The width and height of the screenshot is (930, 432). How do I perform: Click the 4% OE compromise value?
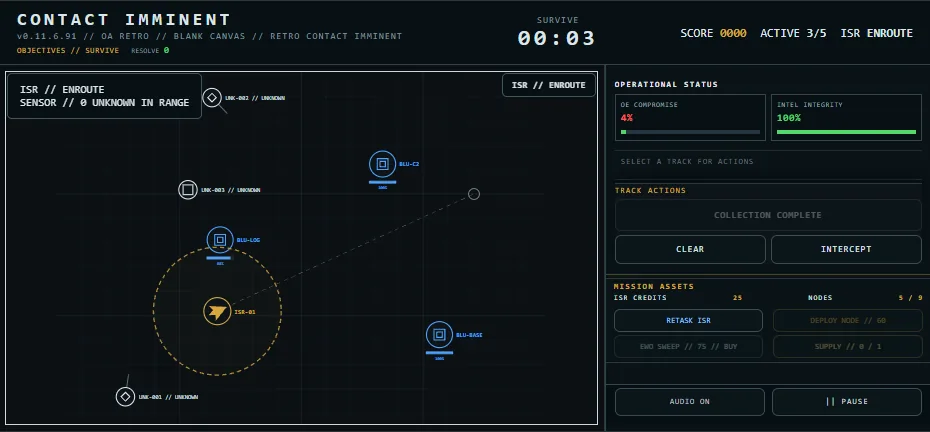coord(627,117)
